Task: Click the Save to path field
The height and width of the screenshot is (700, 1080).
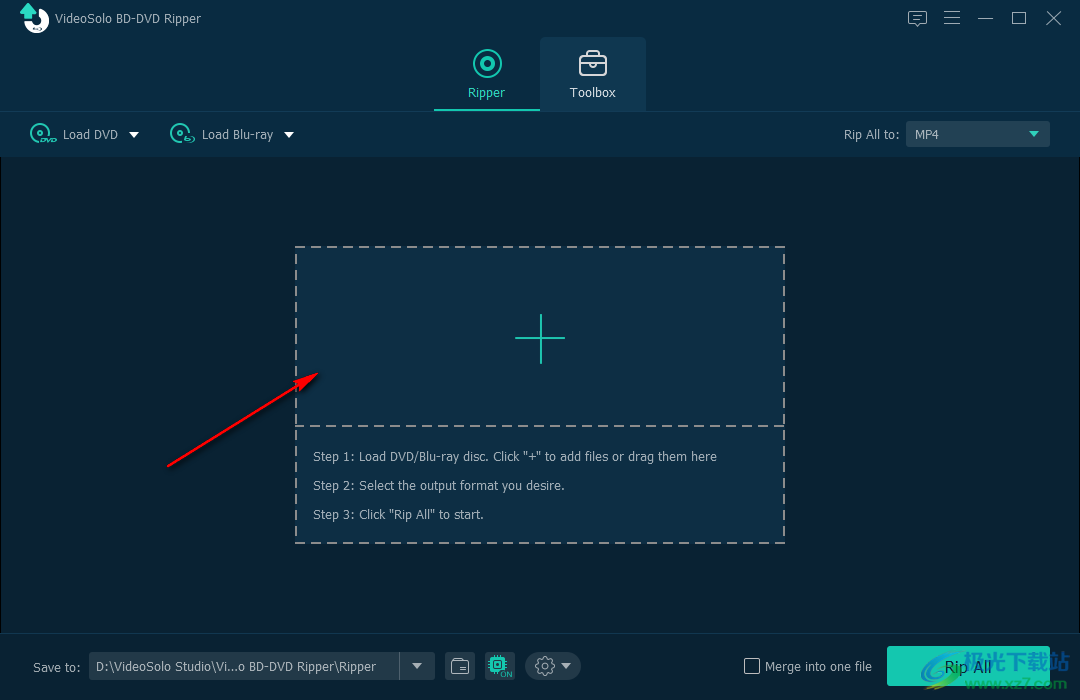Action: [x=244, y=666]
